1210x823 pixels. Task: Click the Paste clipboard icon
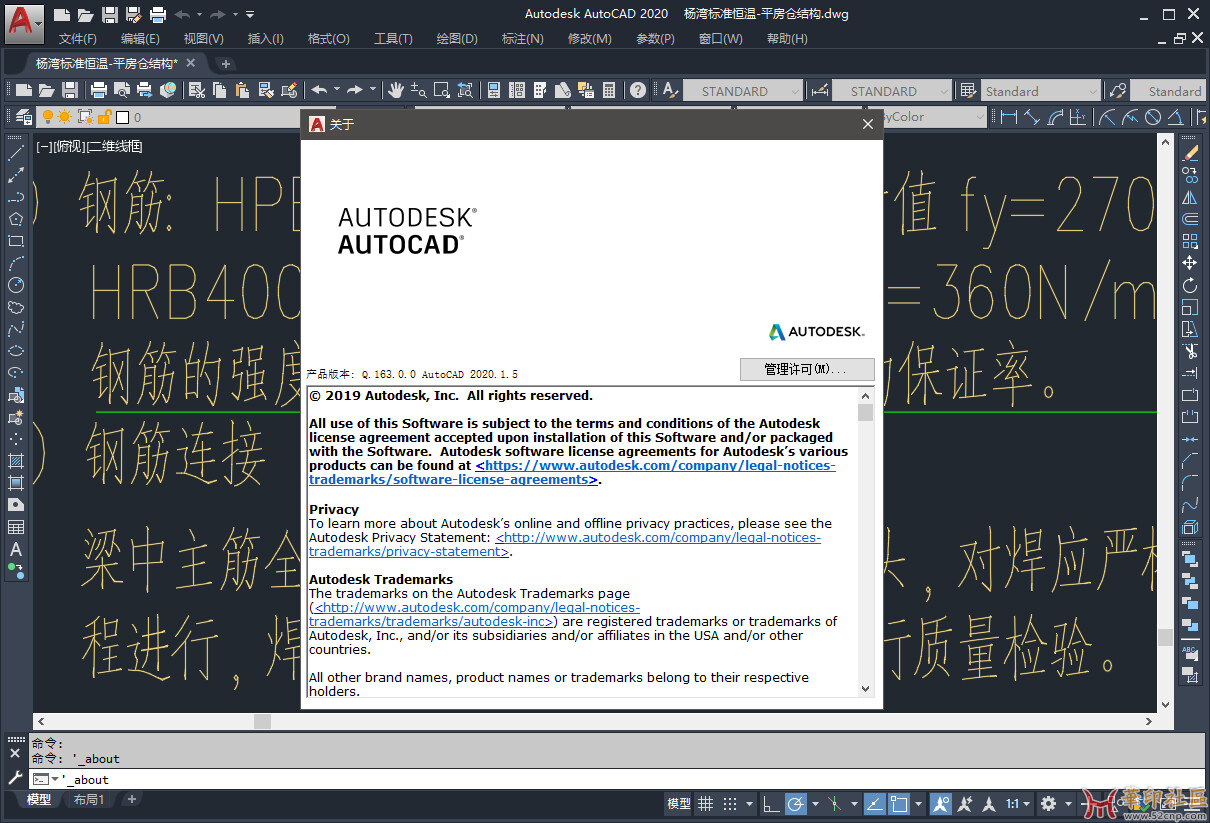242,90
